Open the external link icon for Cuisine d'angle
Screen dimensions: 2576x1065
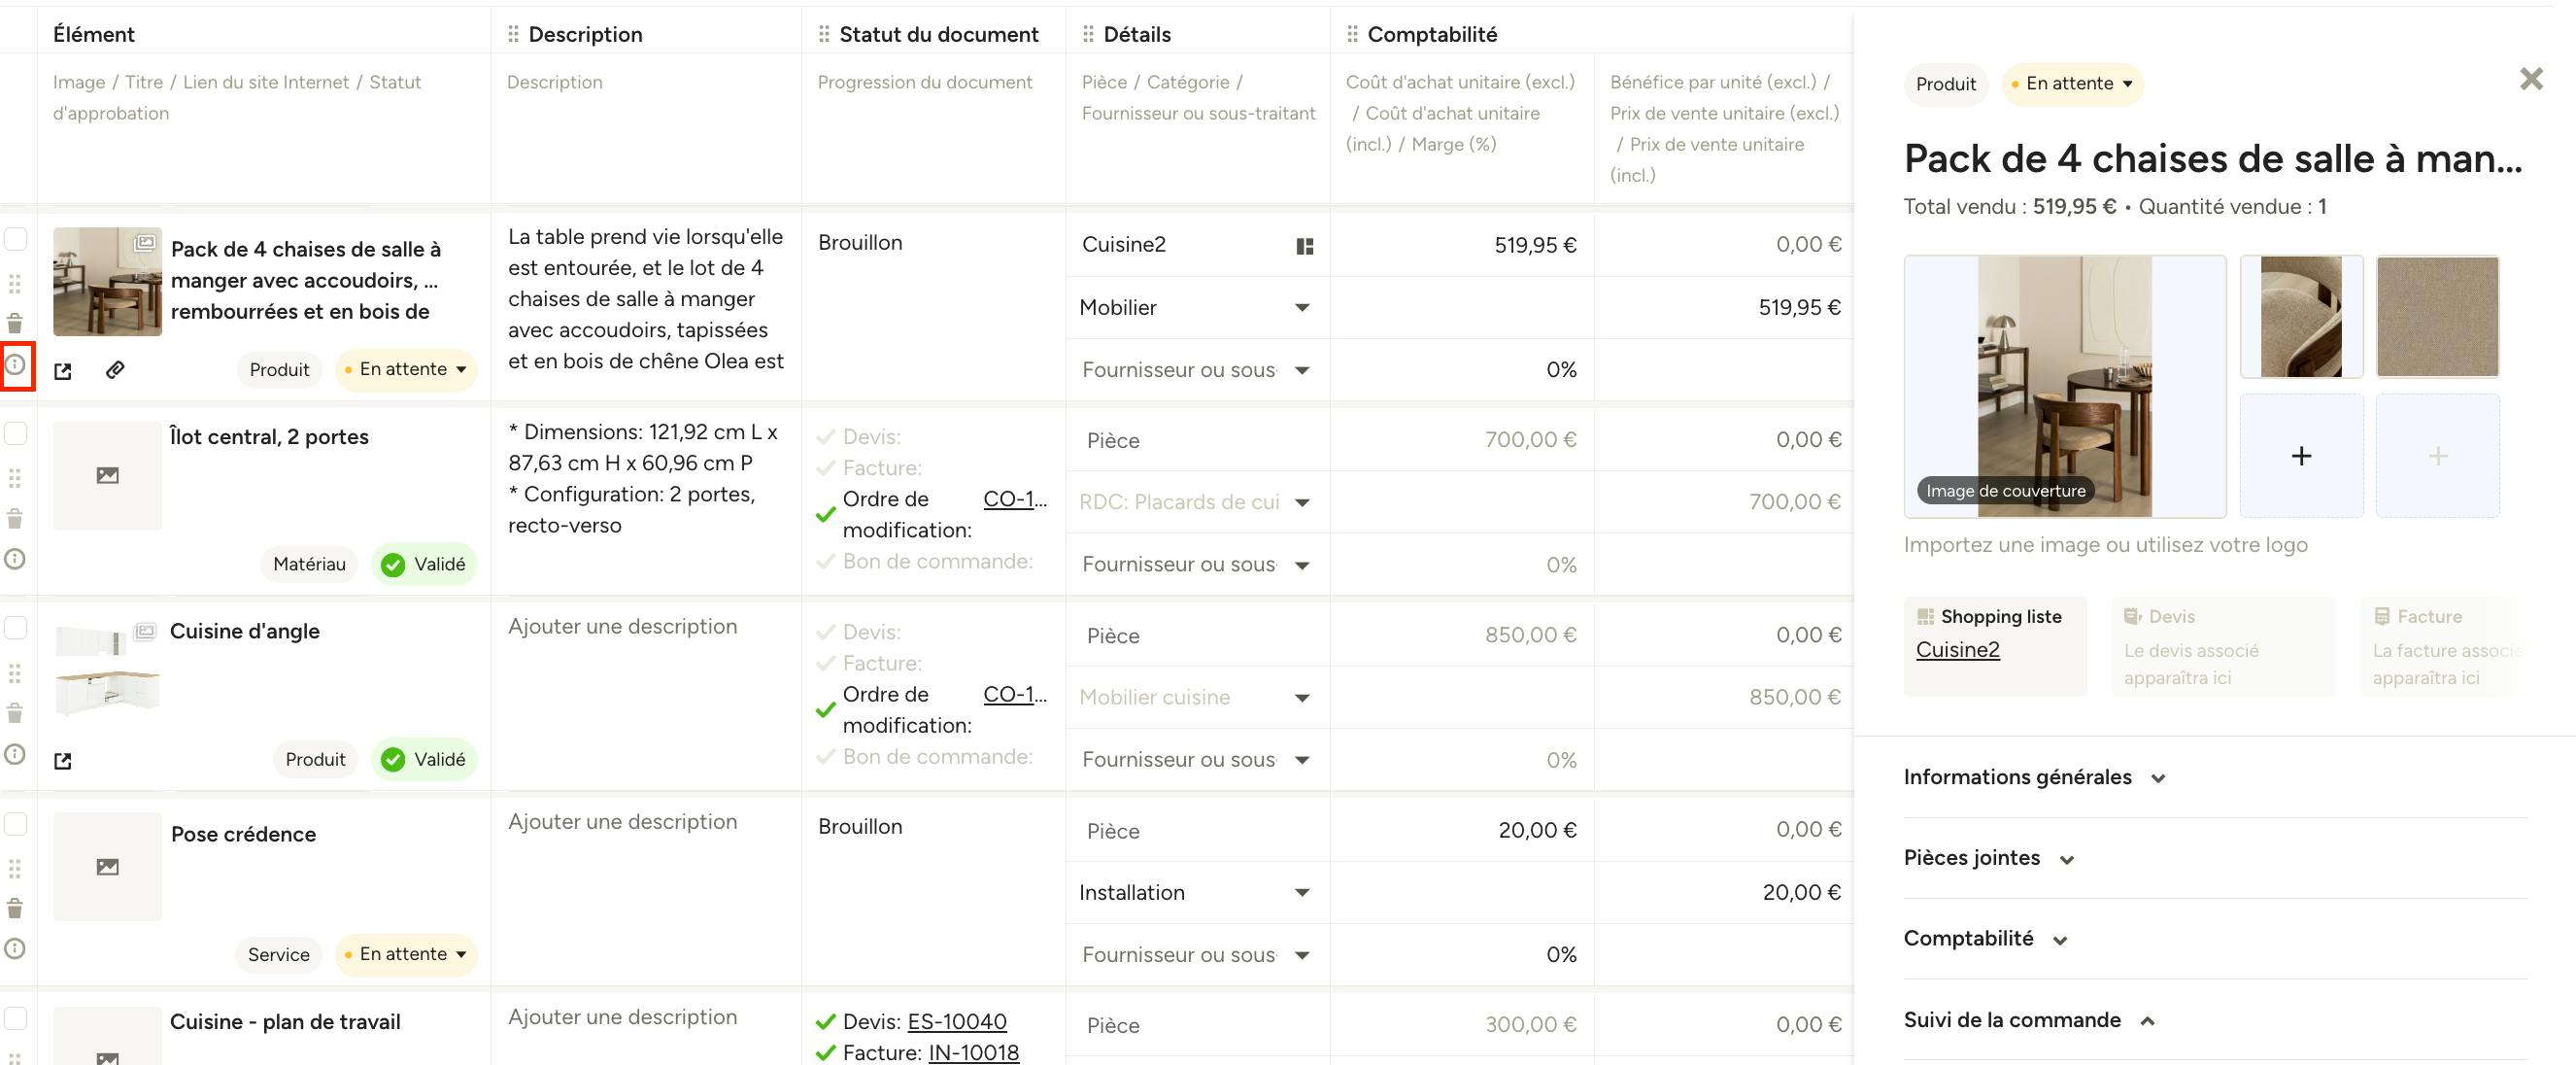pyautogui.click(x=63, y=761)
